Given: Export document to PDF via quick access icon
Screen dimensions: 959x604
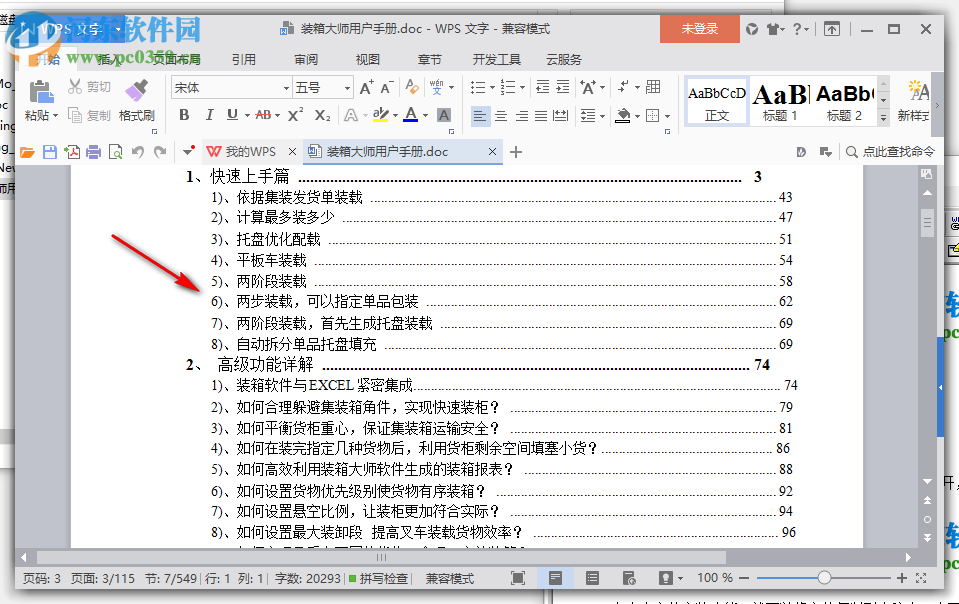Looking at the screenshot, I should coord(70,152).
